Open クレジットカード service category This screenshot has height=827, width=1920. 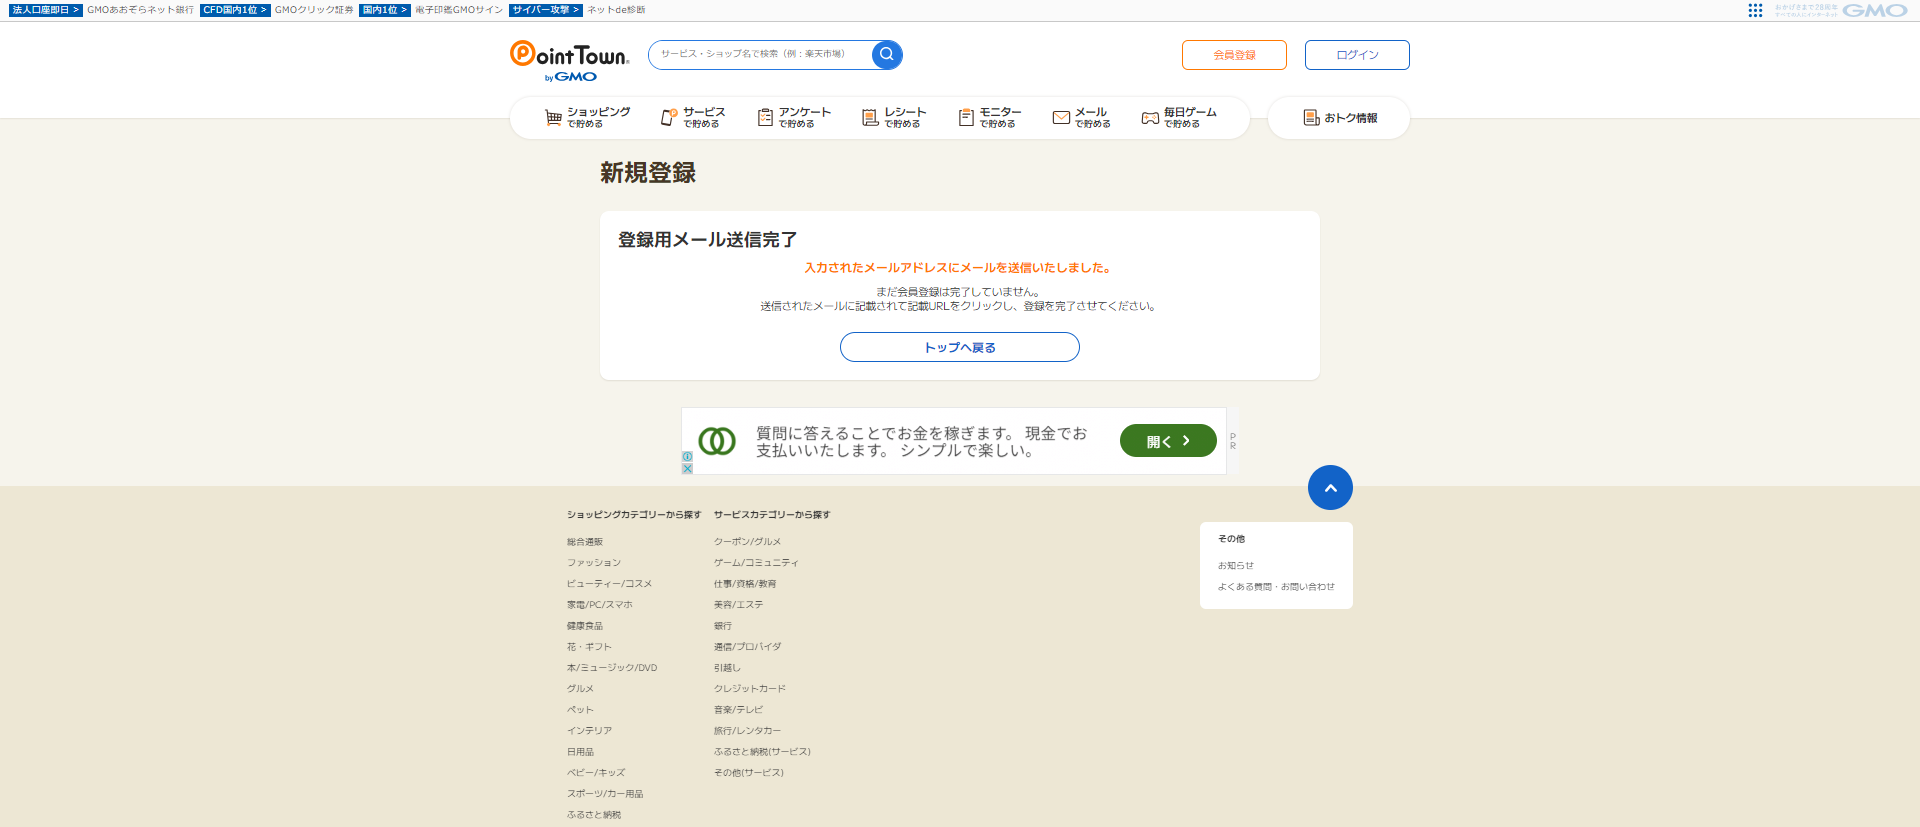750,689
